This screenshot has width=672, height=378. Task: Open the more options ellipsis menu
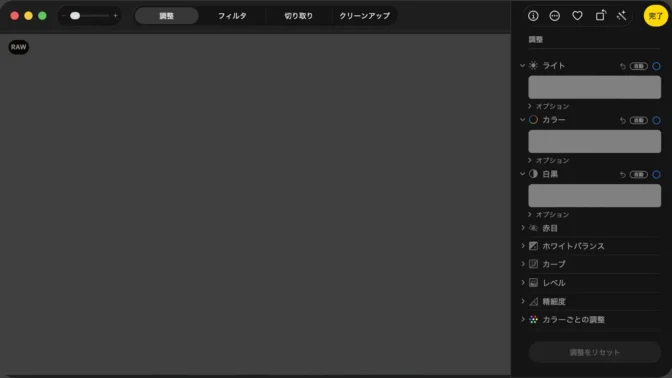coord(555,16)
